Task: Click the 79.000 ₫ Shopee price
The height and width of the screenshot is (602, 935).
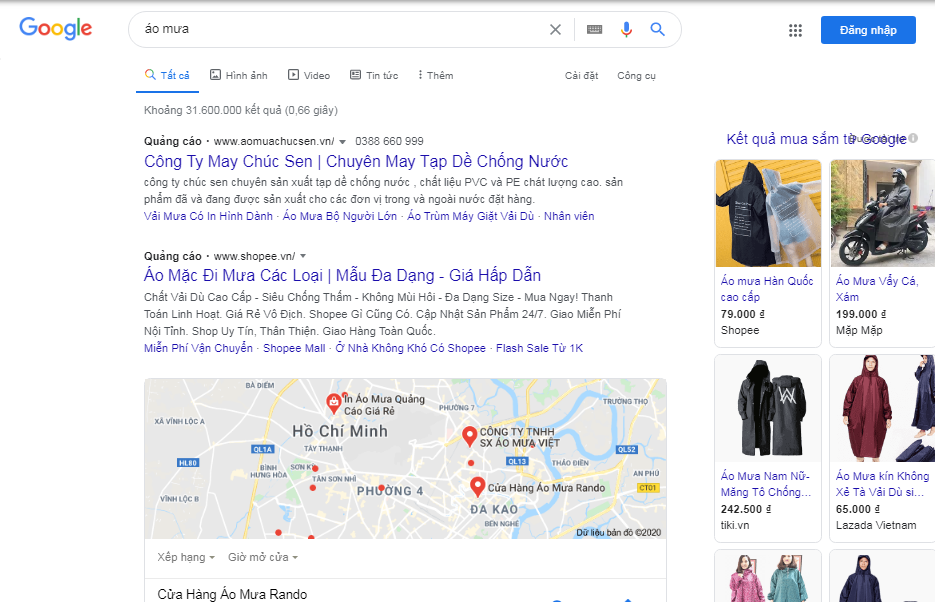Action: coord(742,314)
